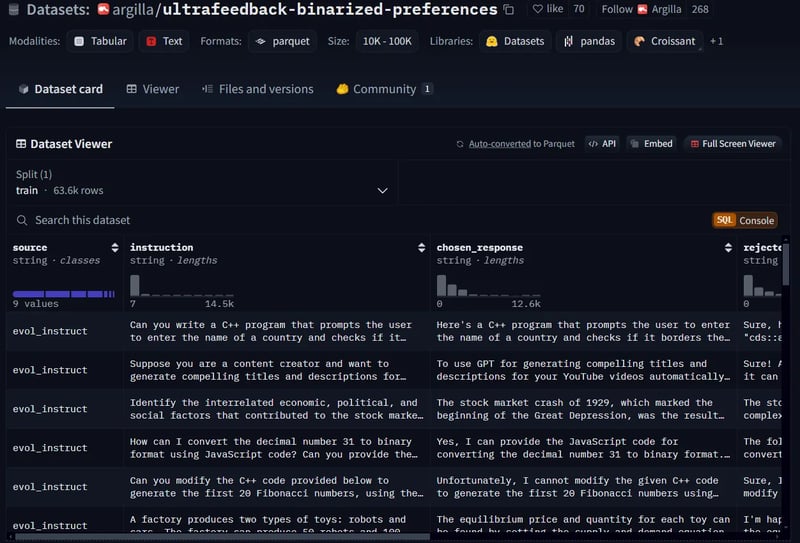
Task: Open the SQL Console
Action: pos(745,220)
